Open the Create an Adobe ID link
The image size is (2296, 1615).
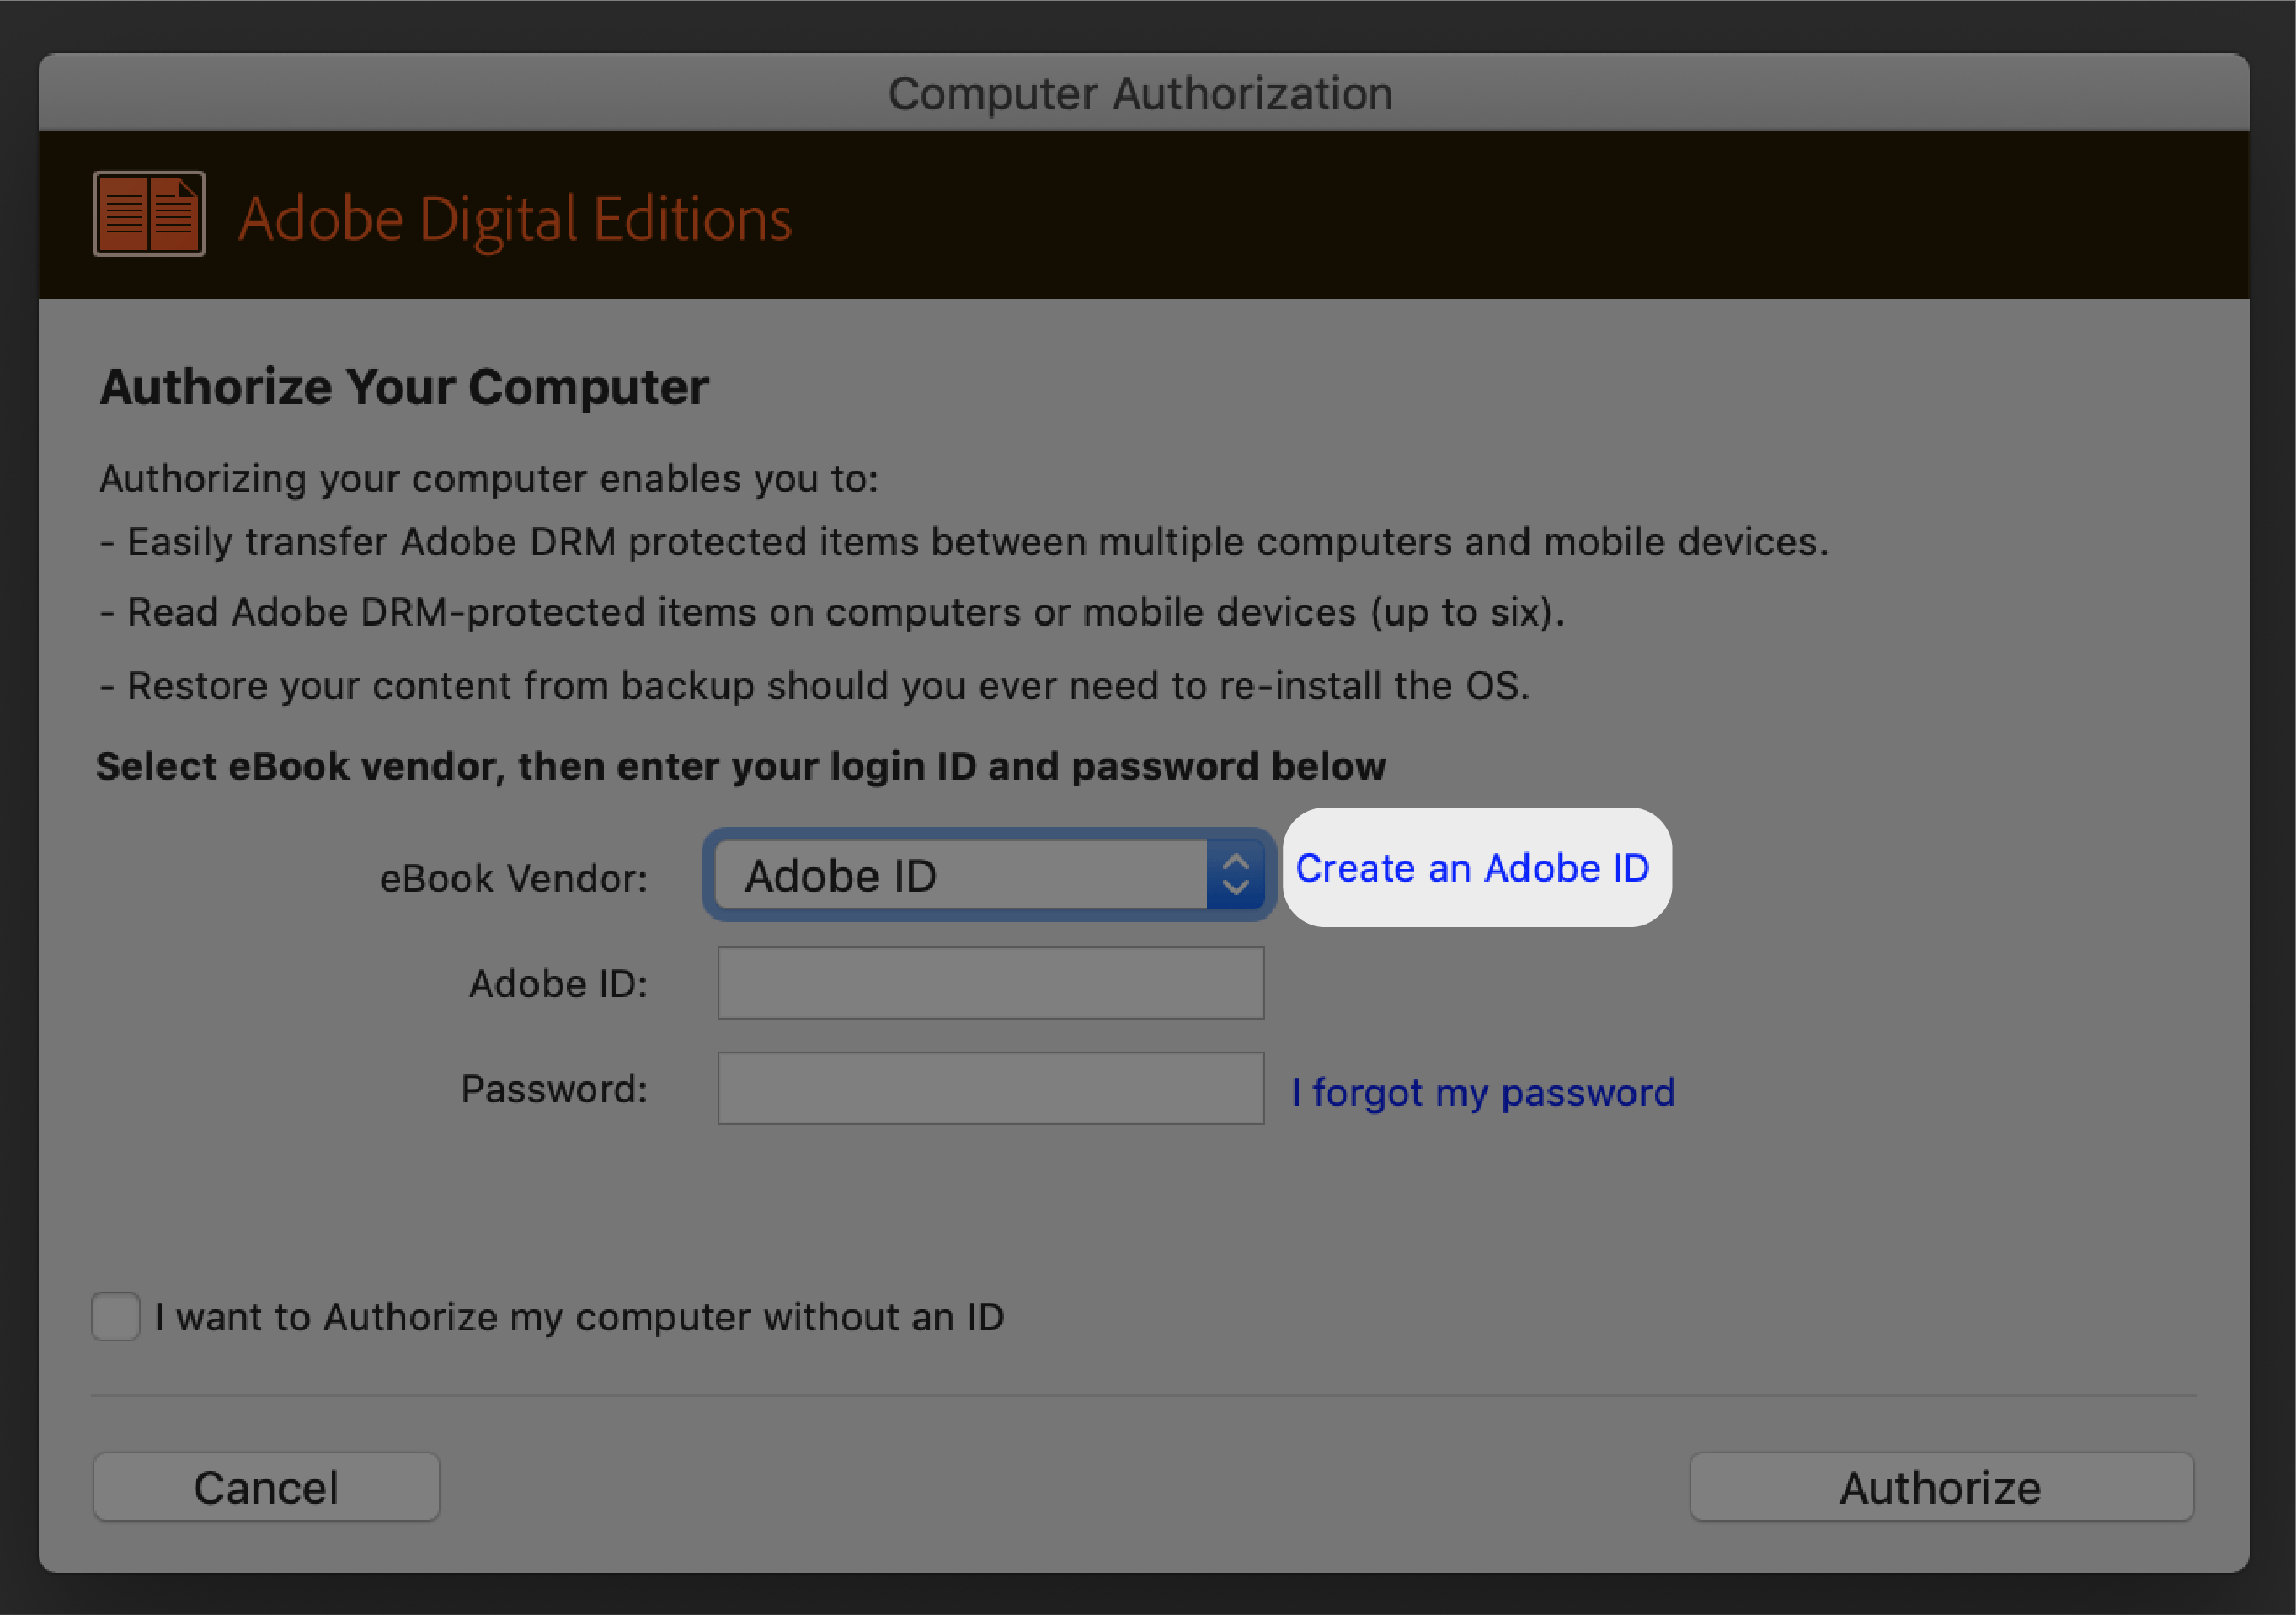[x=1472, y=868]
